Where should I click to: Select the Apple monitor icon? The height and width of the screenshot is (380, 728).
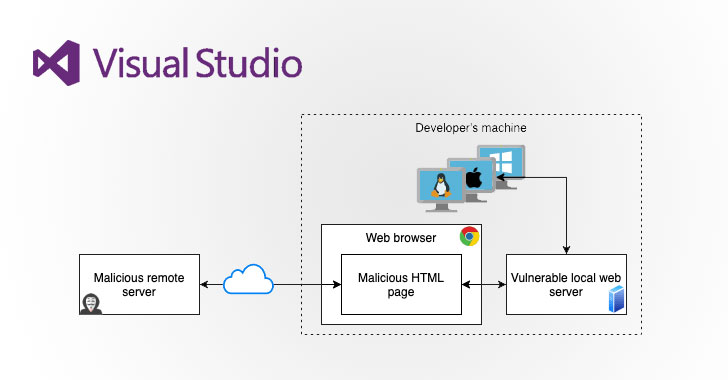click(473, 180)
